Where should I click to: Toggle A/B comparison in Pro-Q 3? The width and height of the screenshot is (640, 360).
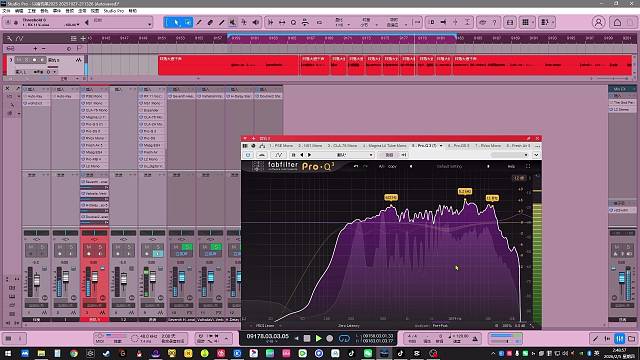382,166
